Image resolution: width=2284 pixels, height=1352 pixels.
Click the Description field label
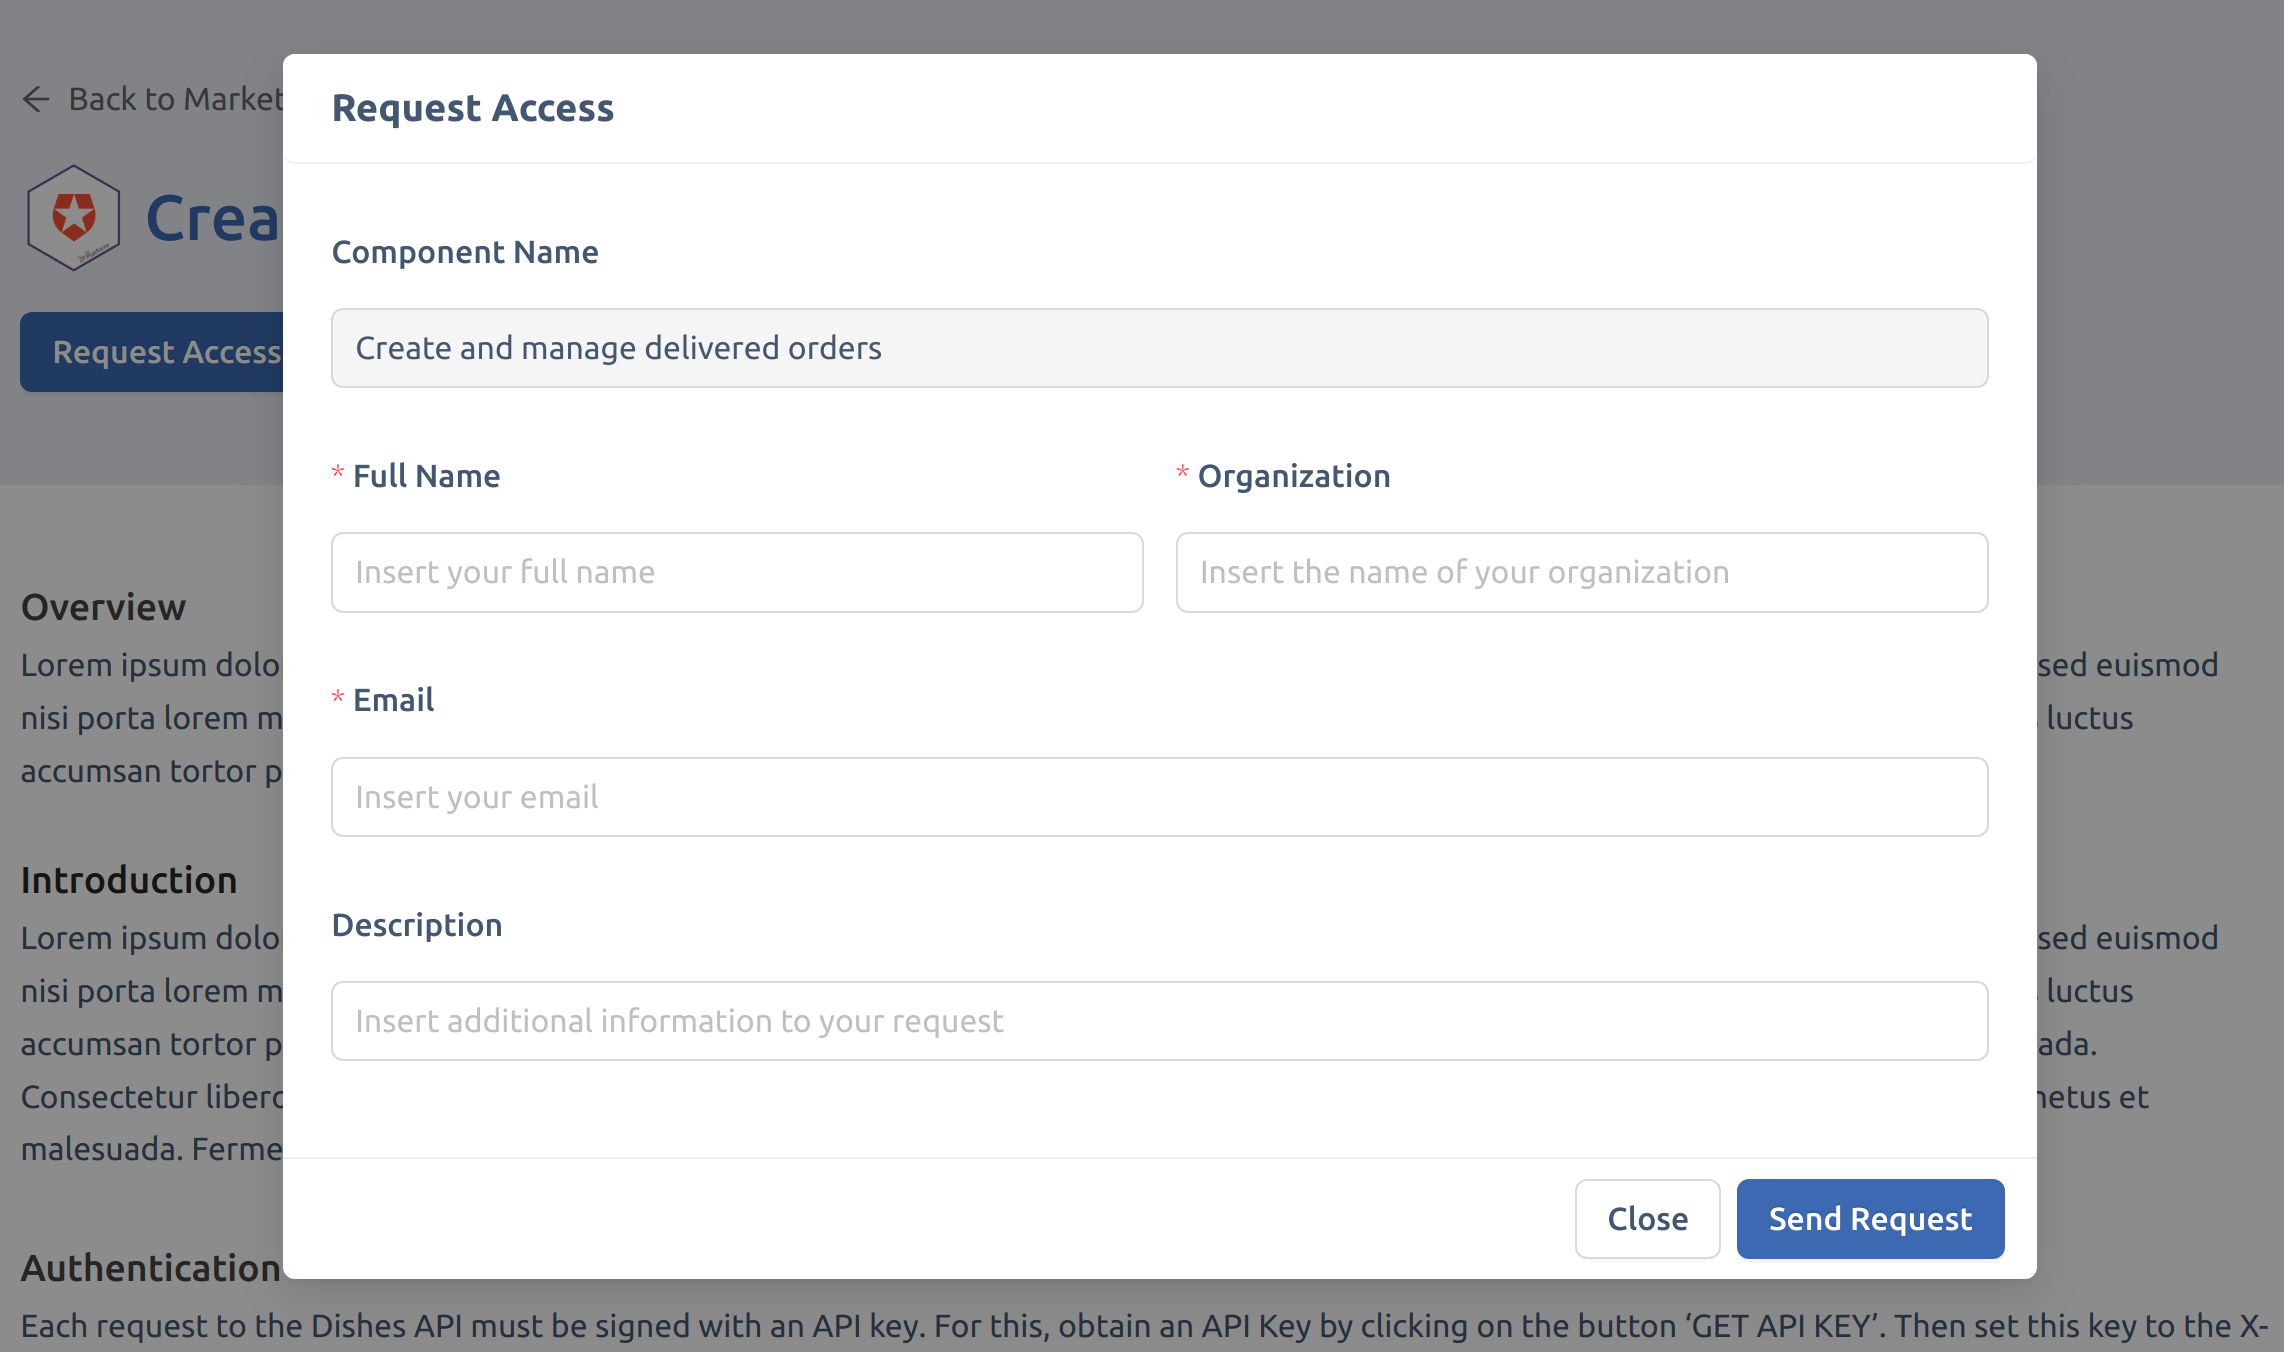417,925
